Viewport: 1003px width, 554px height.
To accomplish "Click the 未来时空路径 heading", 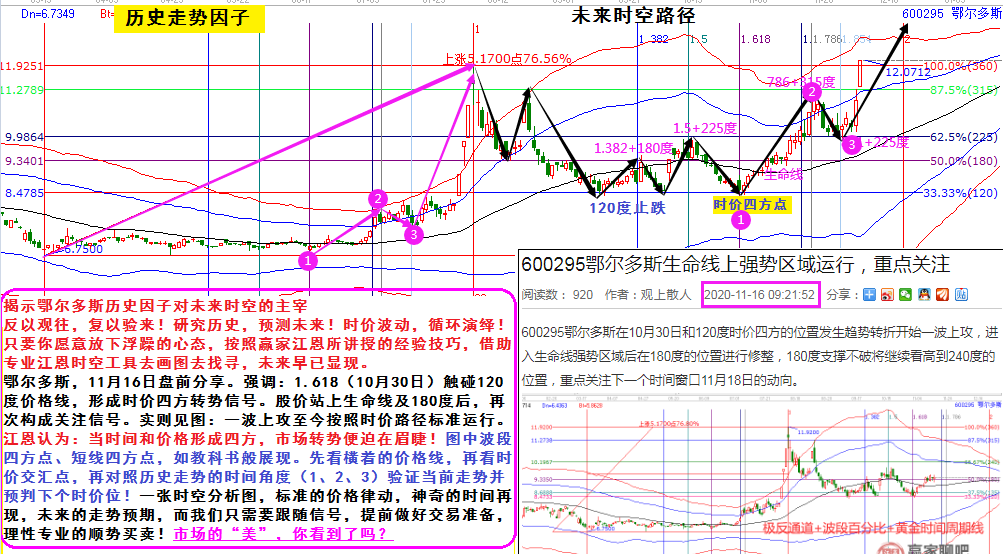I will (x=632, y=16).
